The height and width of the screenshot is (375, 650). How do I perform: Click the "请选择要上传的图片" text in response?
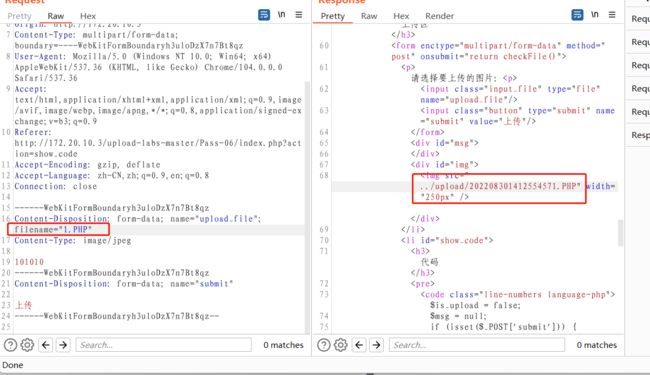(x=453, y=78)
